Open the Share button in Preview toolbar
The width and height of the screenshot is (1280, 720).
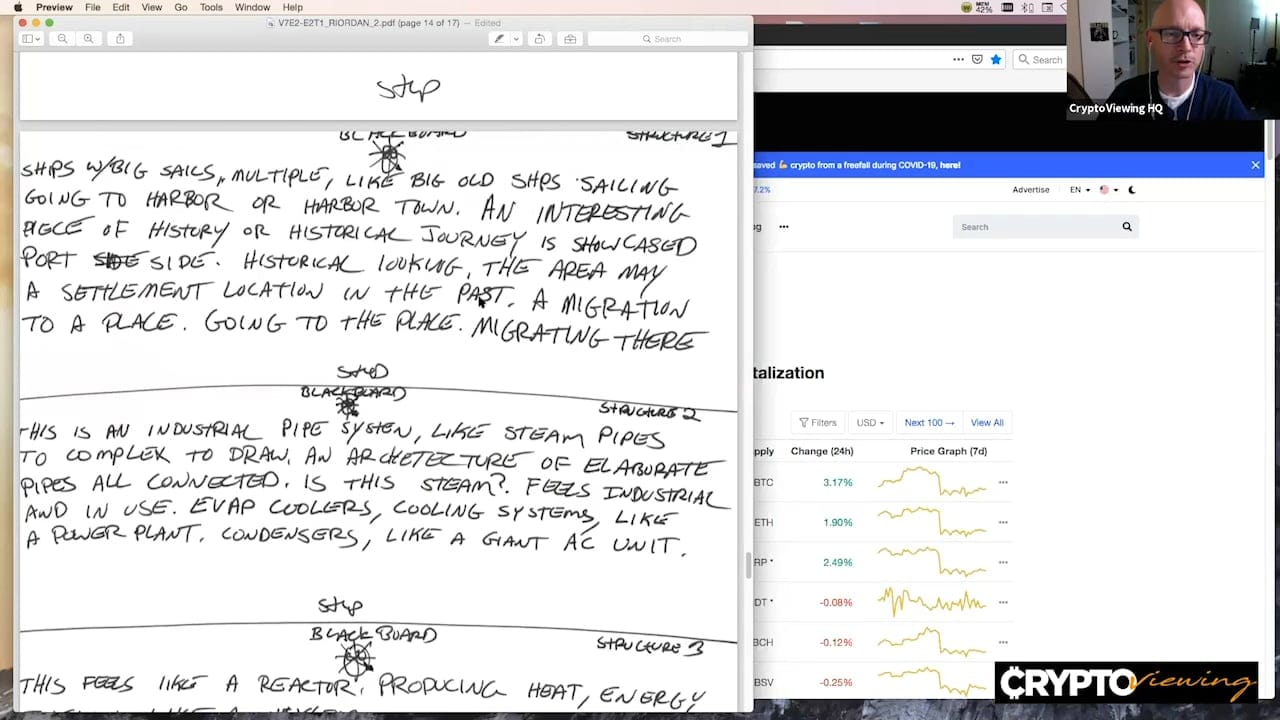[x=120, y=39]
